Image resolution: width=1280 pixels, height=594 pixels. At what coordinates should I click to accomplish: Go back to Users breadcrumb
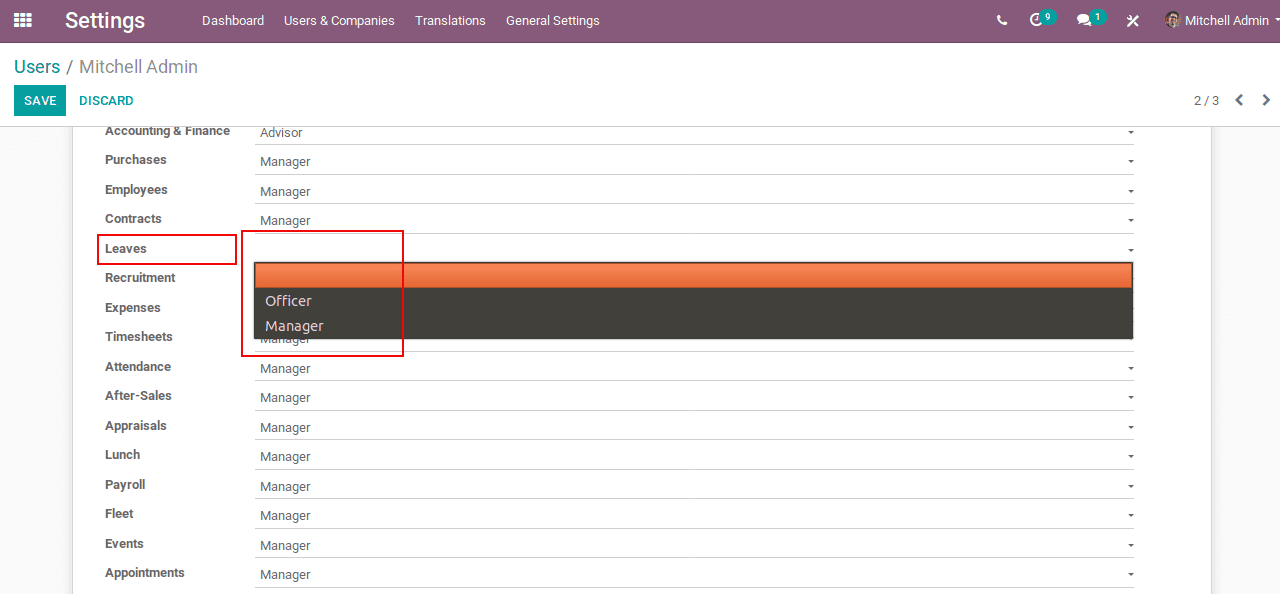[37, 67]
